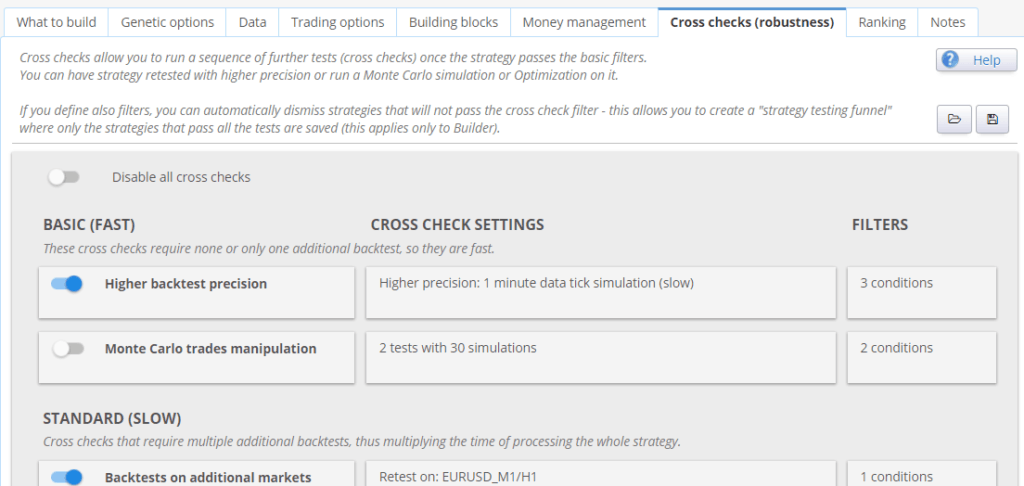Open Retest on EURUSD_M1/H1 settings

[601, 474]
